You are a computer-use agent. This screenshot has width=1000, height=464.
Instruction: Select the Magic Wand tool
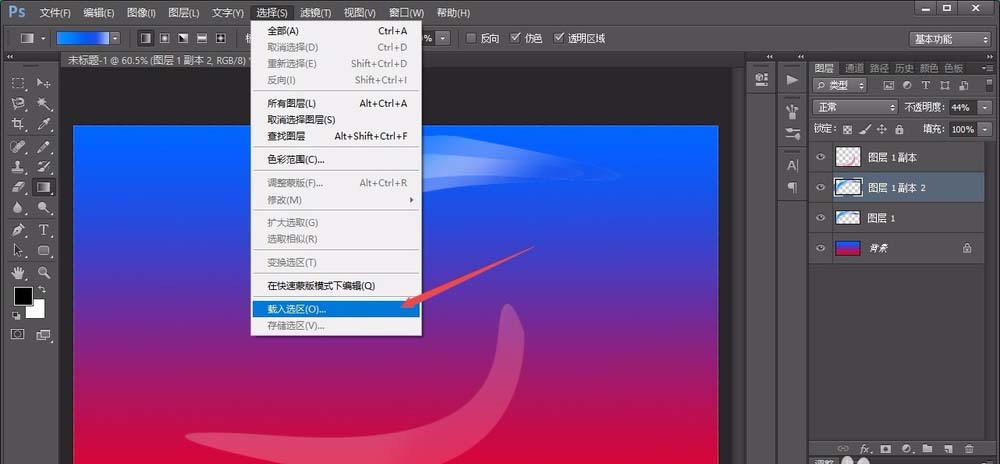[x=44, y=103]
